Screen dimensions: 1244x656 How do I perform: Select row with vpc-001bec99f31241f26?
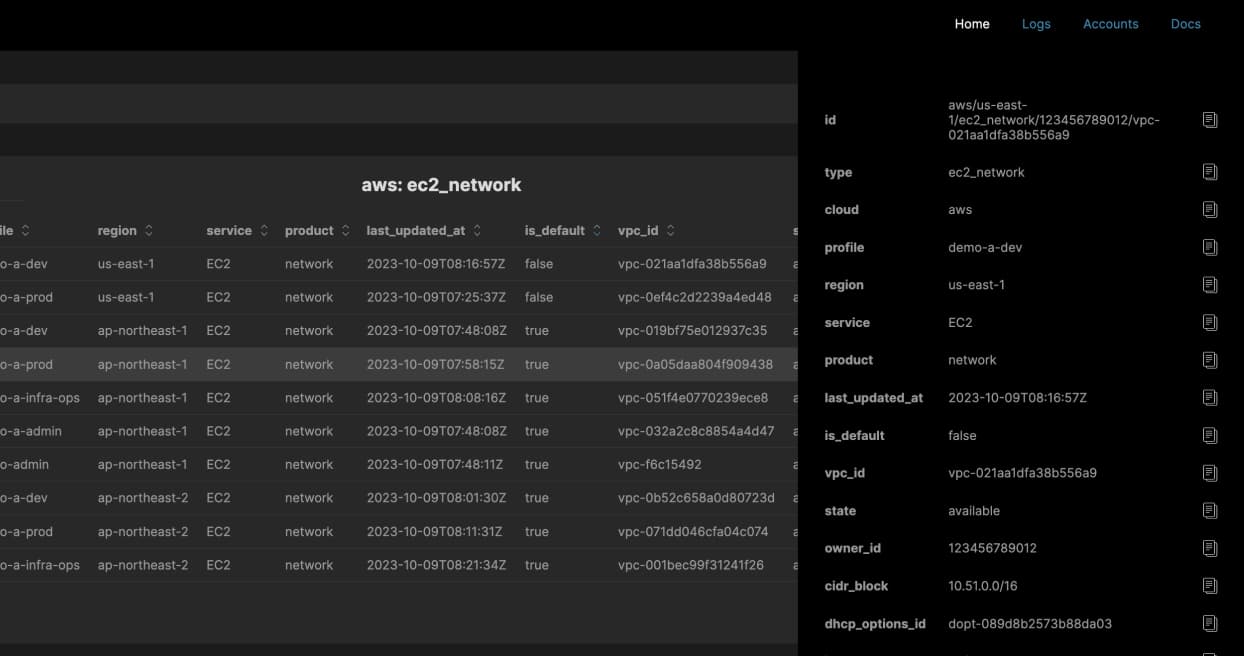pos(399,565)
